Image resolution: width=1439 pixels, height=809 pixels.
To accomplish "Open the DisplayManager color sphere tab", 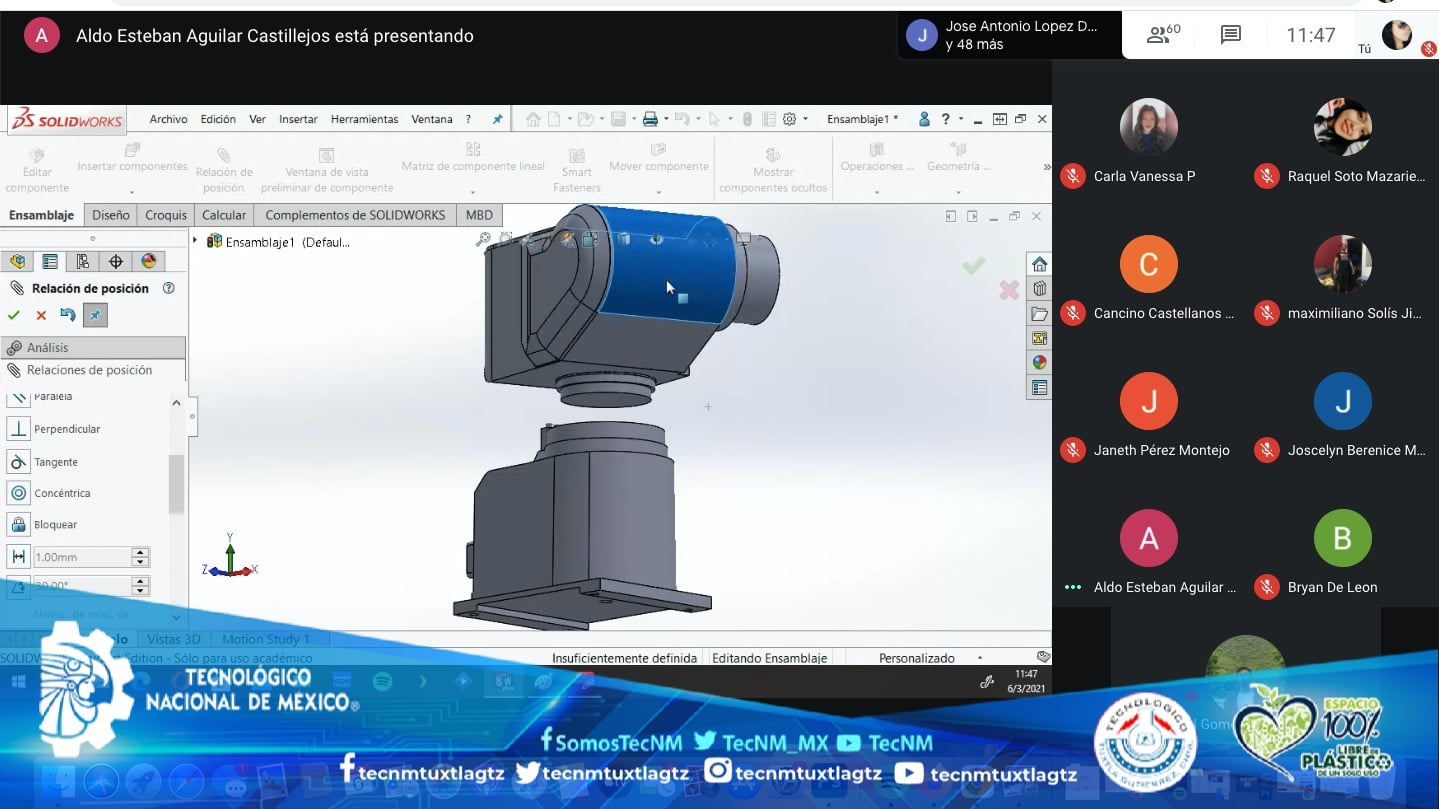I will point(149,262).
